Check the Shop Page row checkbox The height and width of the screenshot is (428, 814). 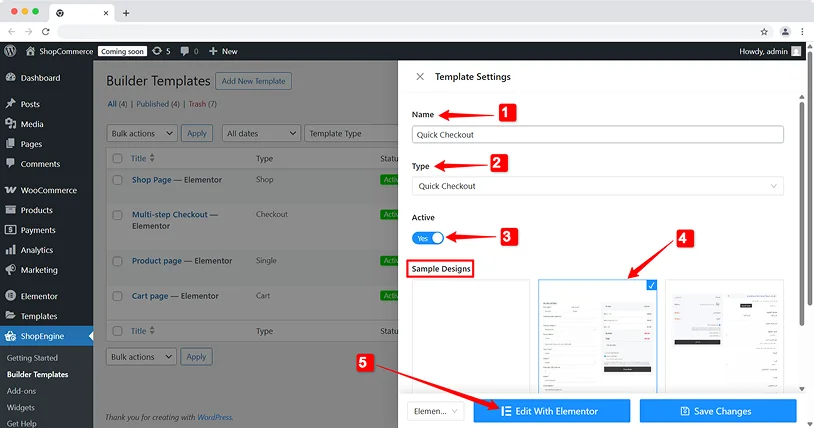click(x=117, y=180)
